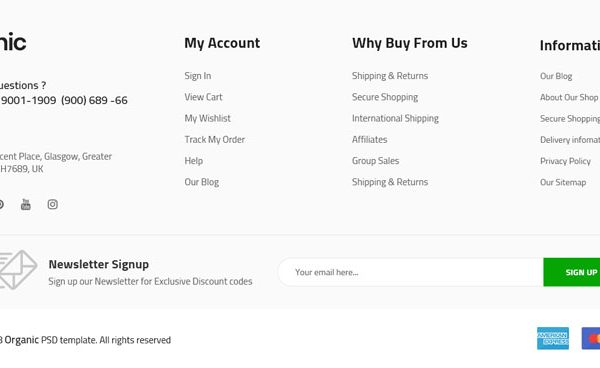Open the Instagram social icon

click(52, 204)
